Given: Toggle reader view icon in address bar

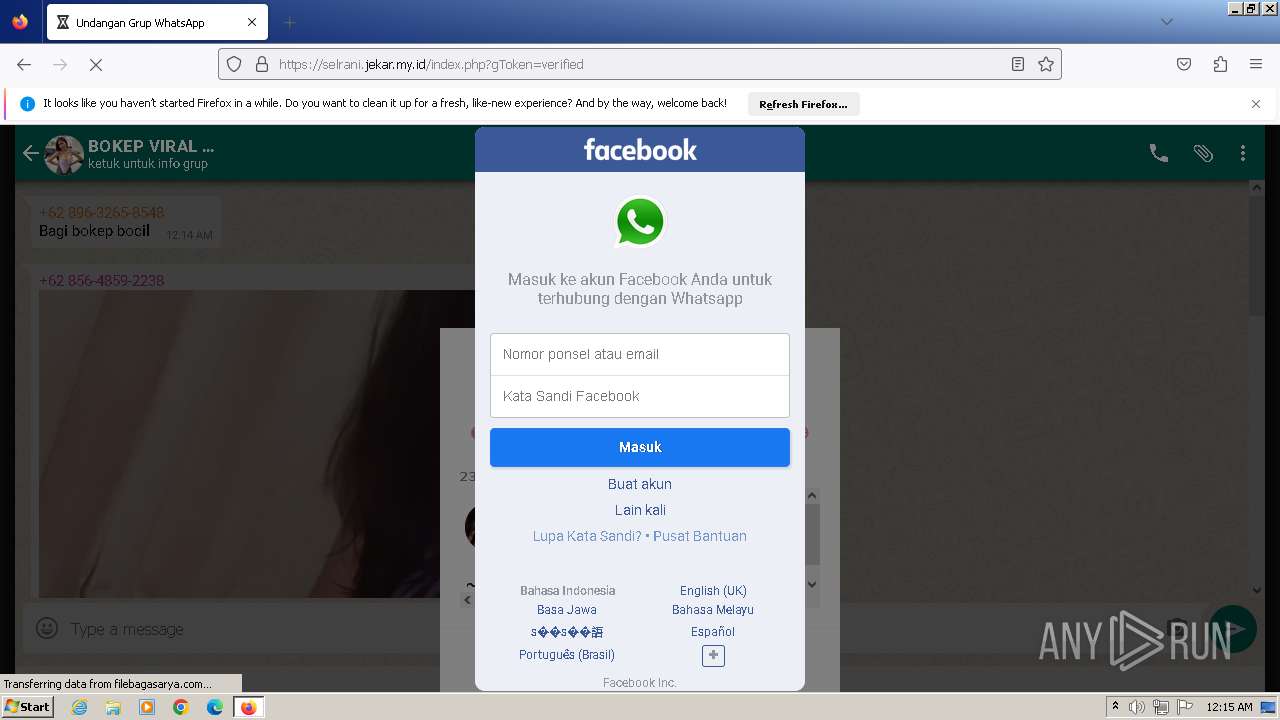Looking at the screenshot, I should pyautogui.click(x=1018, y=64).
